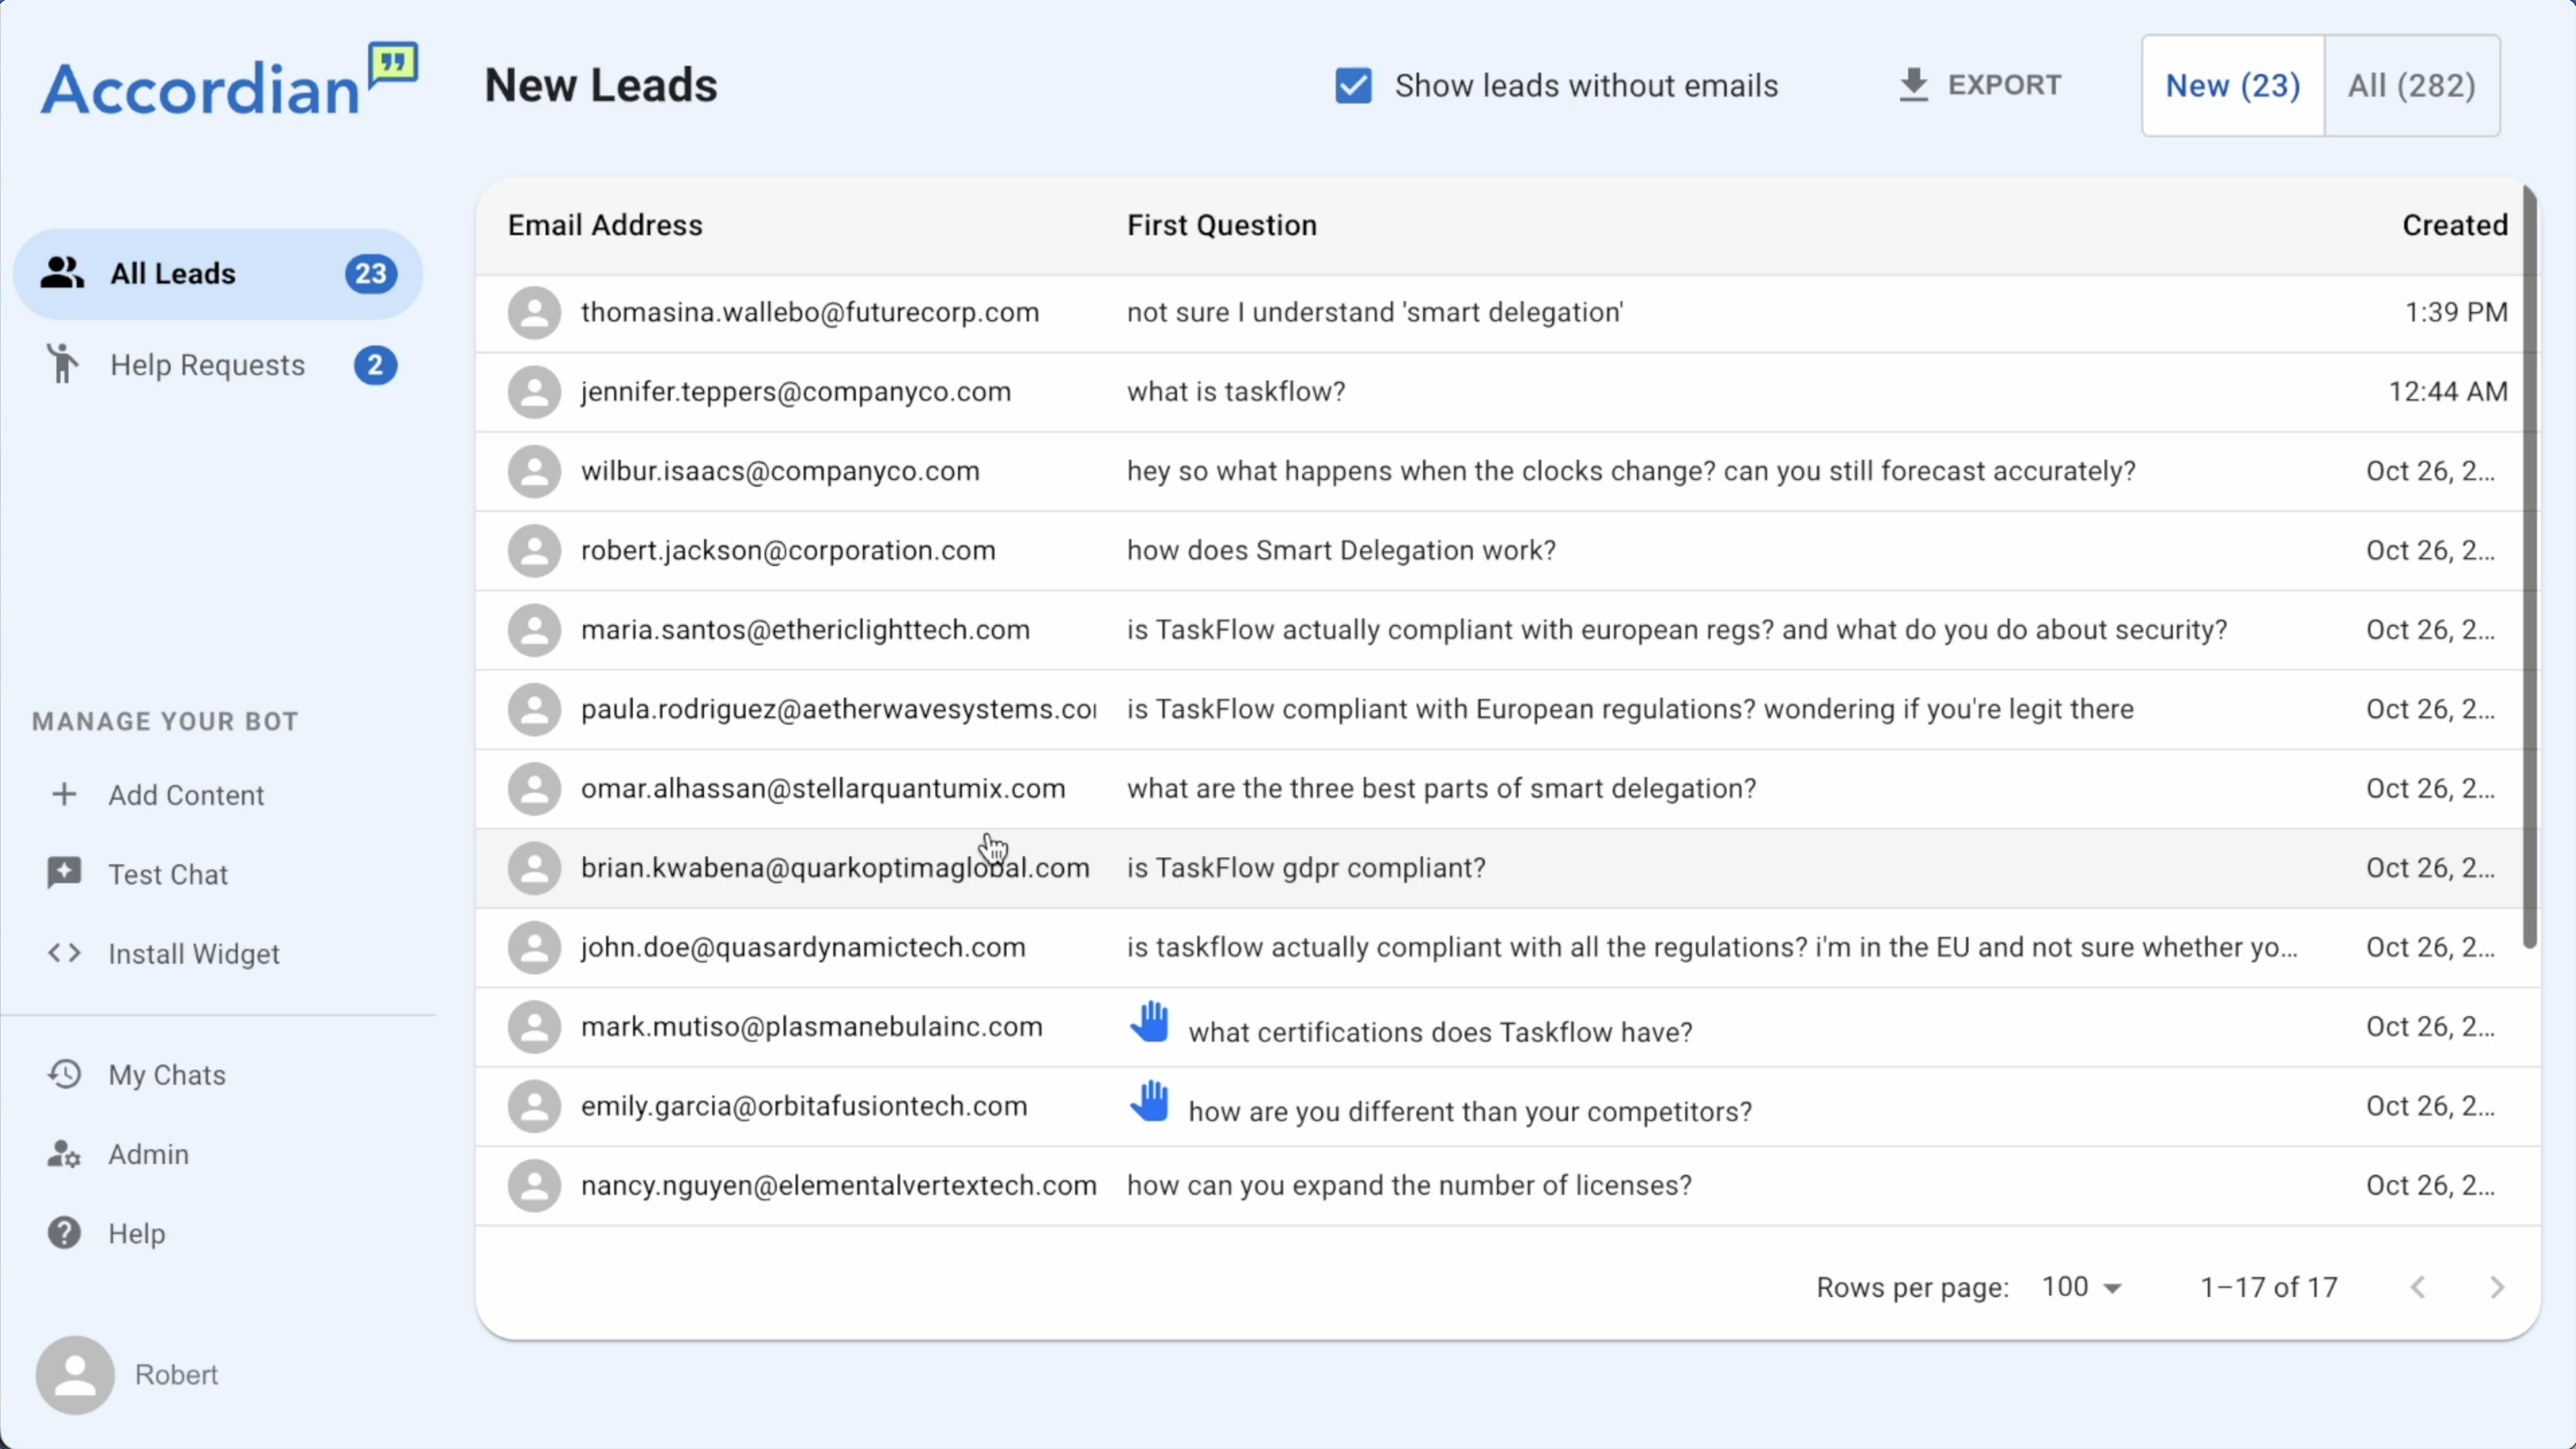Click the EXPORT button
This screenshot has width=2576, height=1449.
[1980, 86]
